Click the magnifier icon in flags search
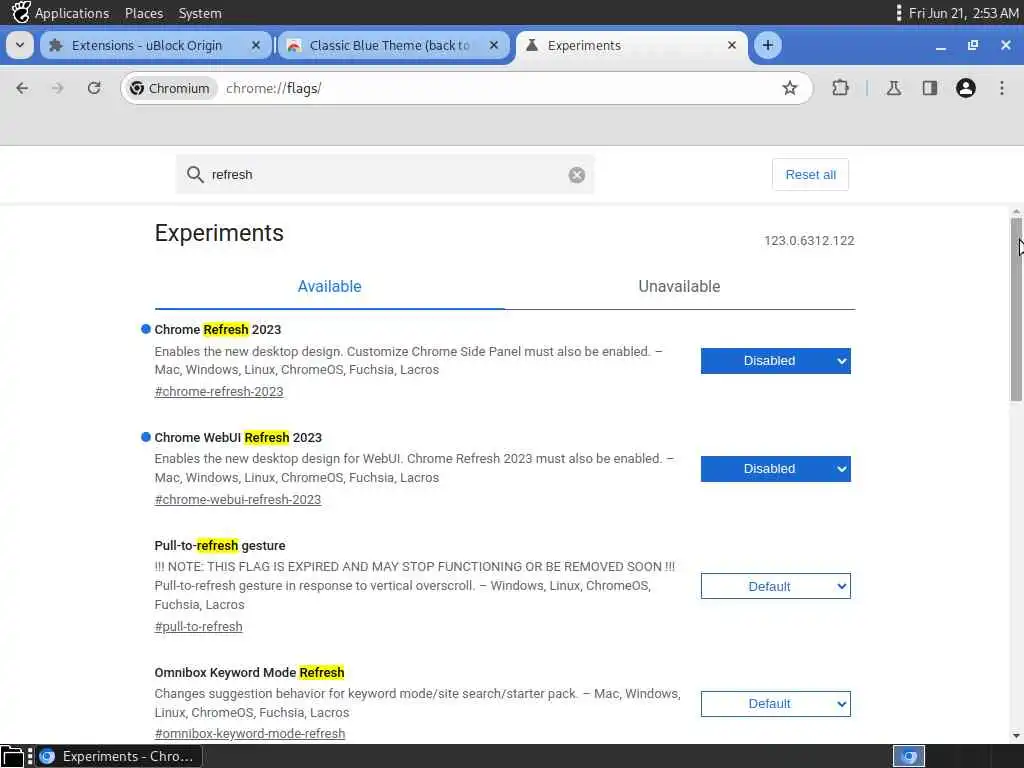 (x=195, y=174)
